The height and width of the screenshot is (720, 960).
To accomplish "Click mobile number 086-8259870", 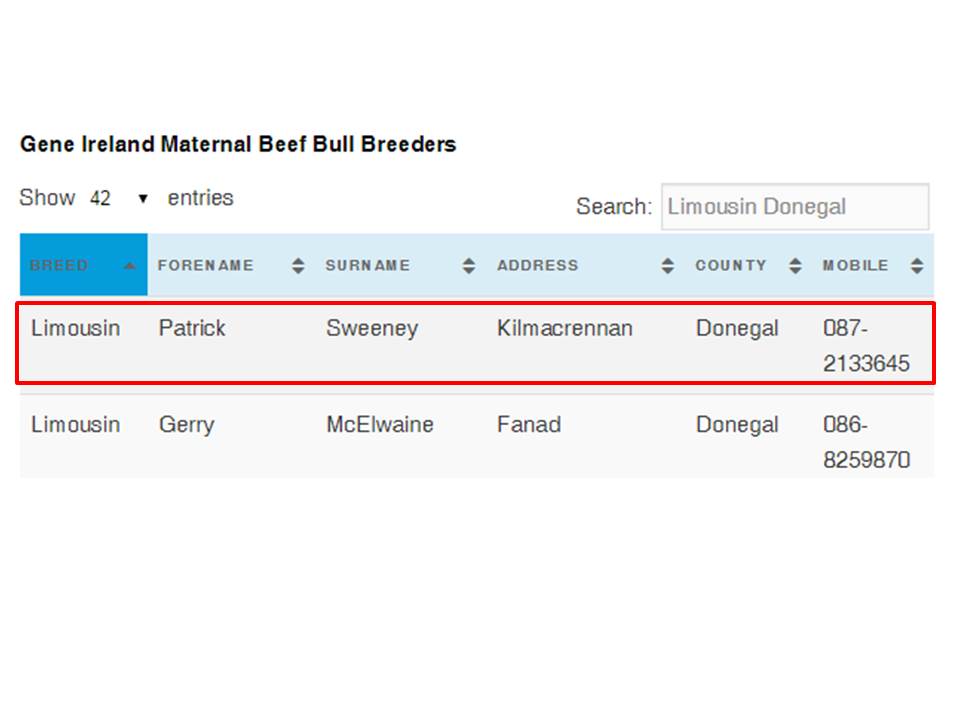I will point(866,442).
